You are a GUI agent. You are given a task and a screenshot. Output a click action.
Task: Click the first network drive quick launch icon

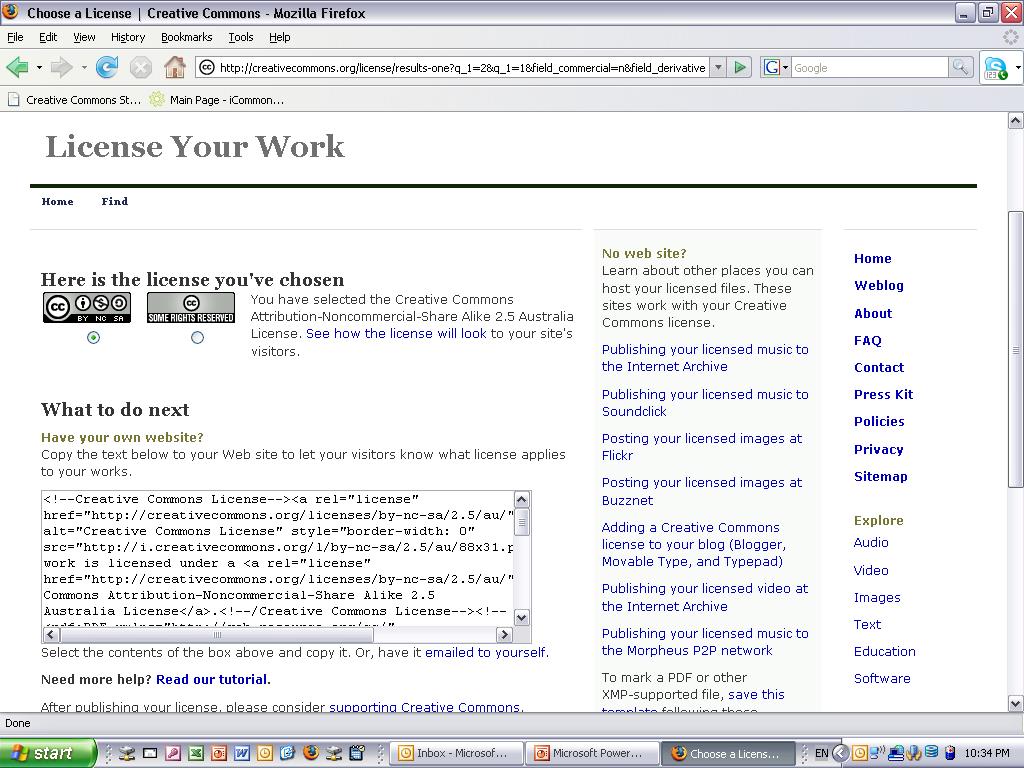point(127,753)
